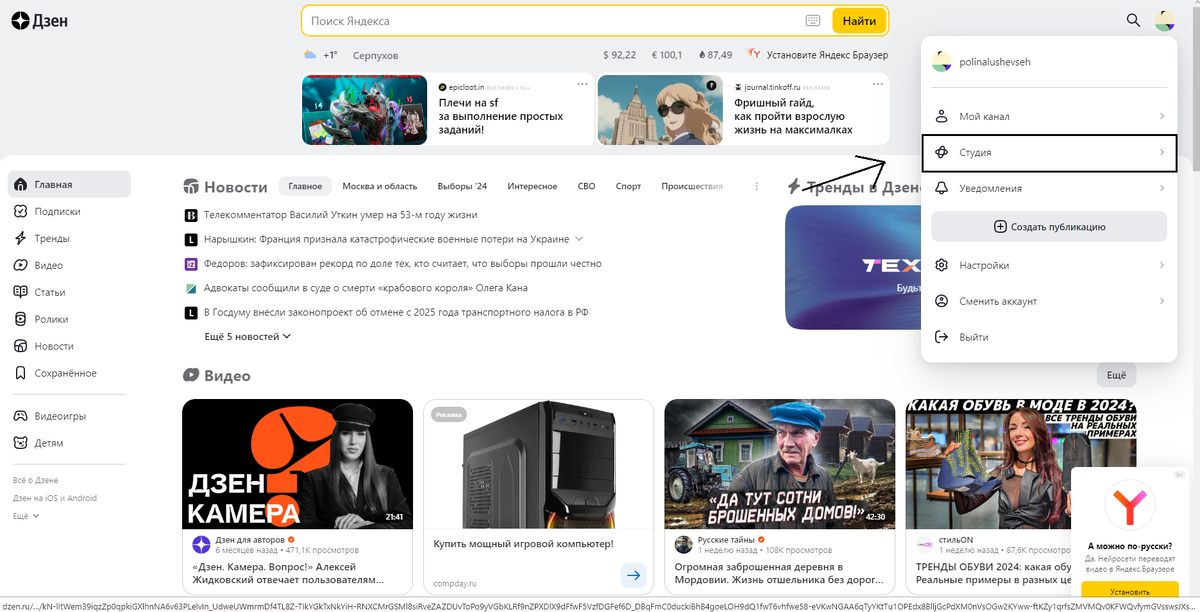Click the Ещё button in Видео section
Viewport: 1200px width, 612px height.
click(1116, 376)
